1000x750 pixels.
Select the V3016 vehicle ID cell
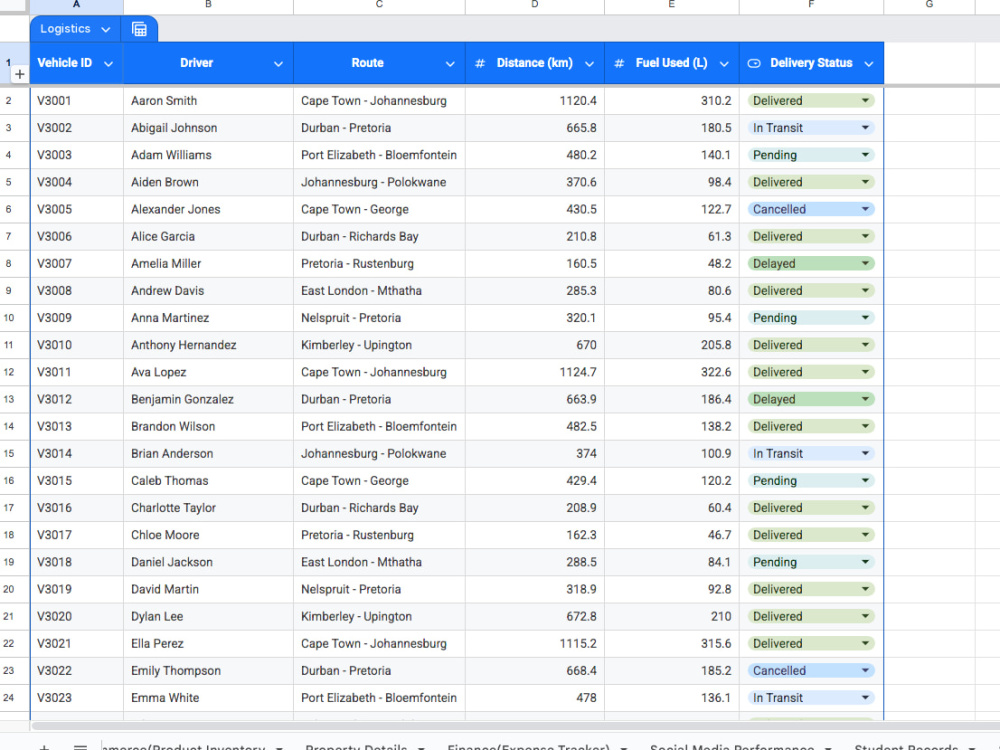pos(77,508)
